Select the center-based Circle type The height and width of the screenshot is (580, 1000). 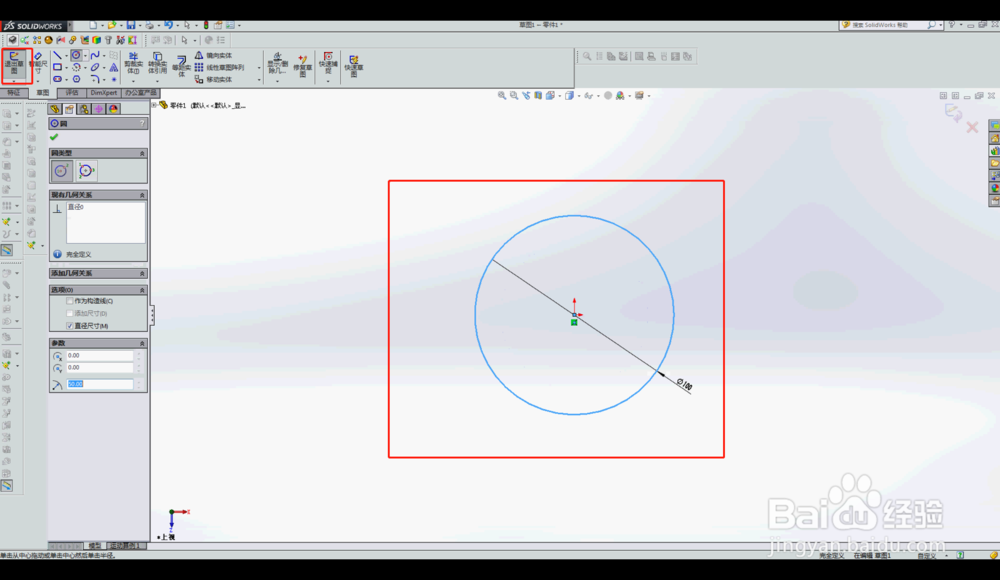coord(62,170)
